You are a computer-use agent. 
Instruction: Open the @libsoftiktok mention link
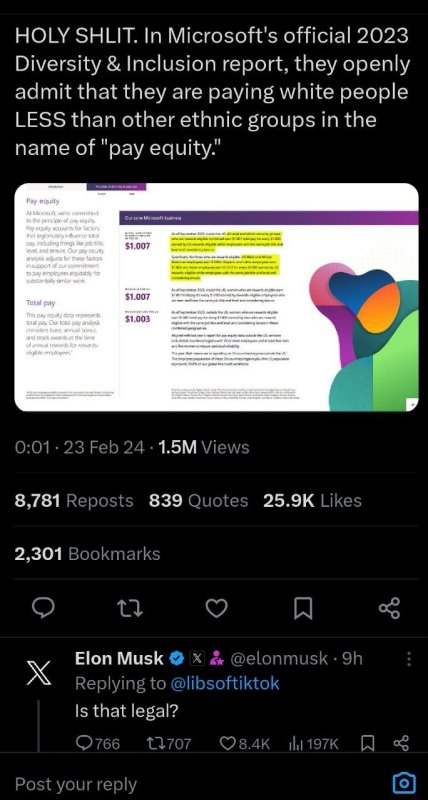(x=224, y=683)
